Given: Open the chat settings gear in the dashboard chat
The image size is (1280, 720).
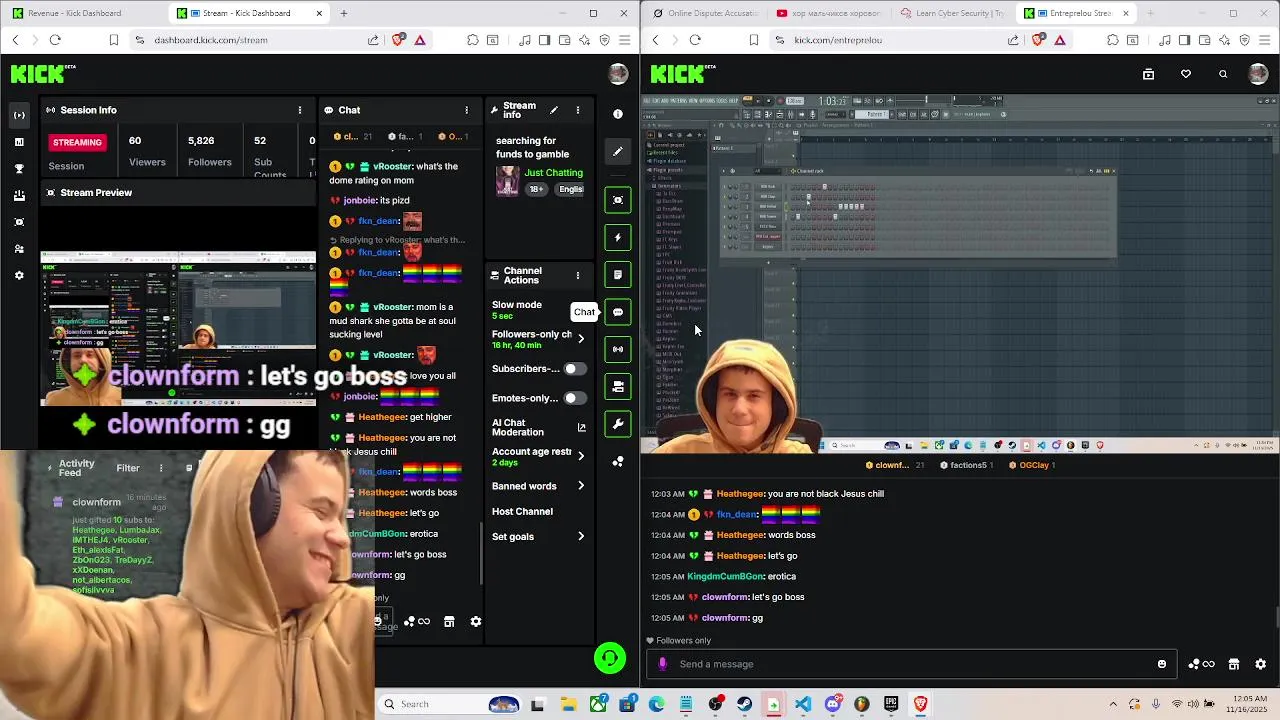Looking at the screenshot, I should click(x=476, y=622).
